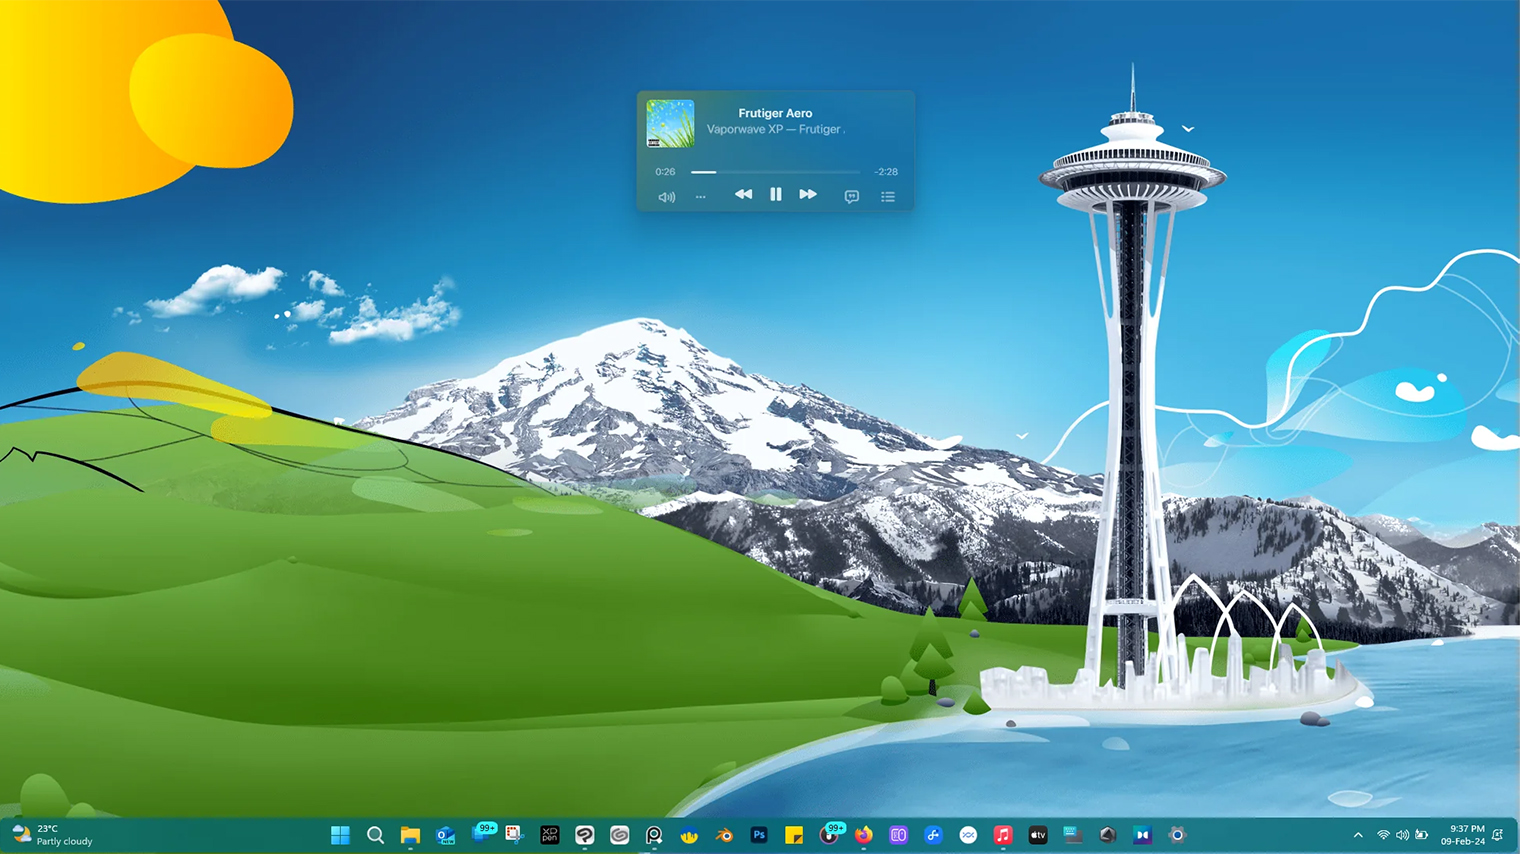Check battery status in system tray
The height and width of the screenshot is (854, 1520).
tap(1421, 835)
